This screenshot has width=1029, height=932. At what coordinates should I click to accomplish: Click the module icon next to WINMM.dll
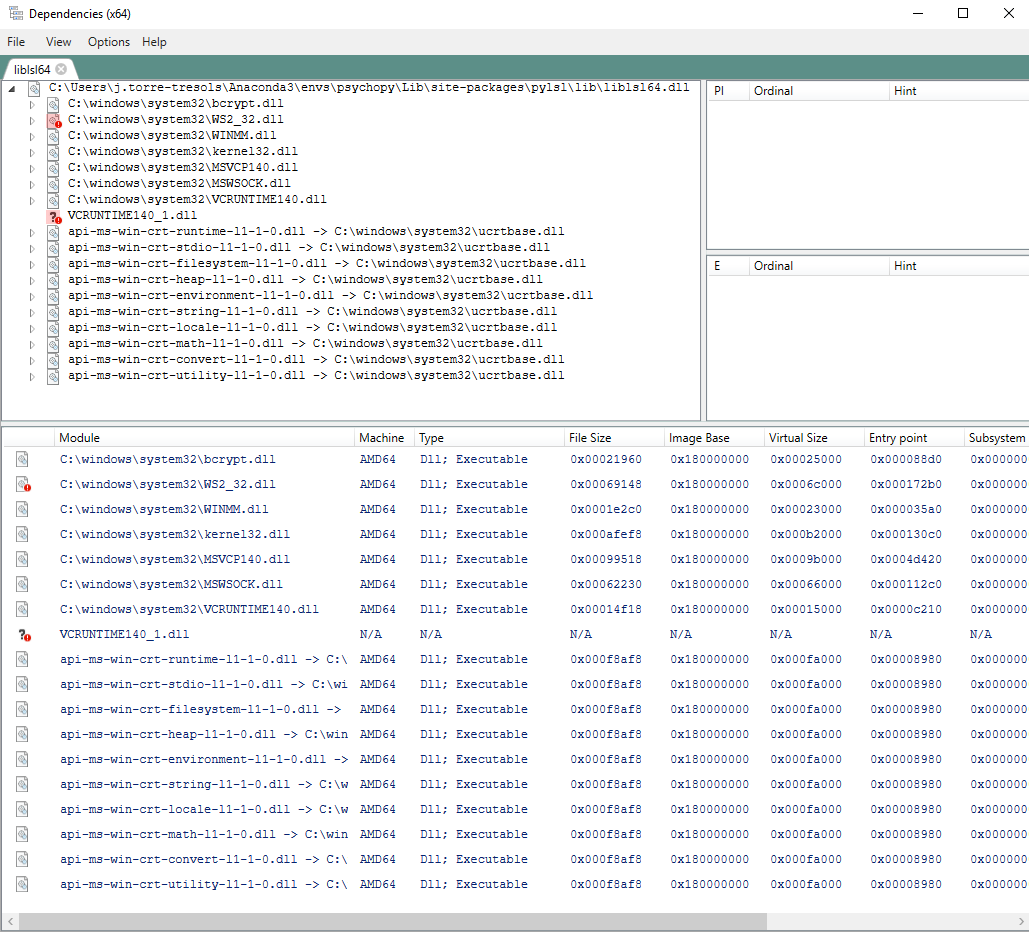(52, 135)
